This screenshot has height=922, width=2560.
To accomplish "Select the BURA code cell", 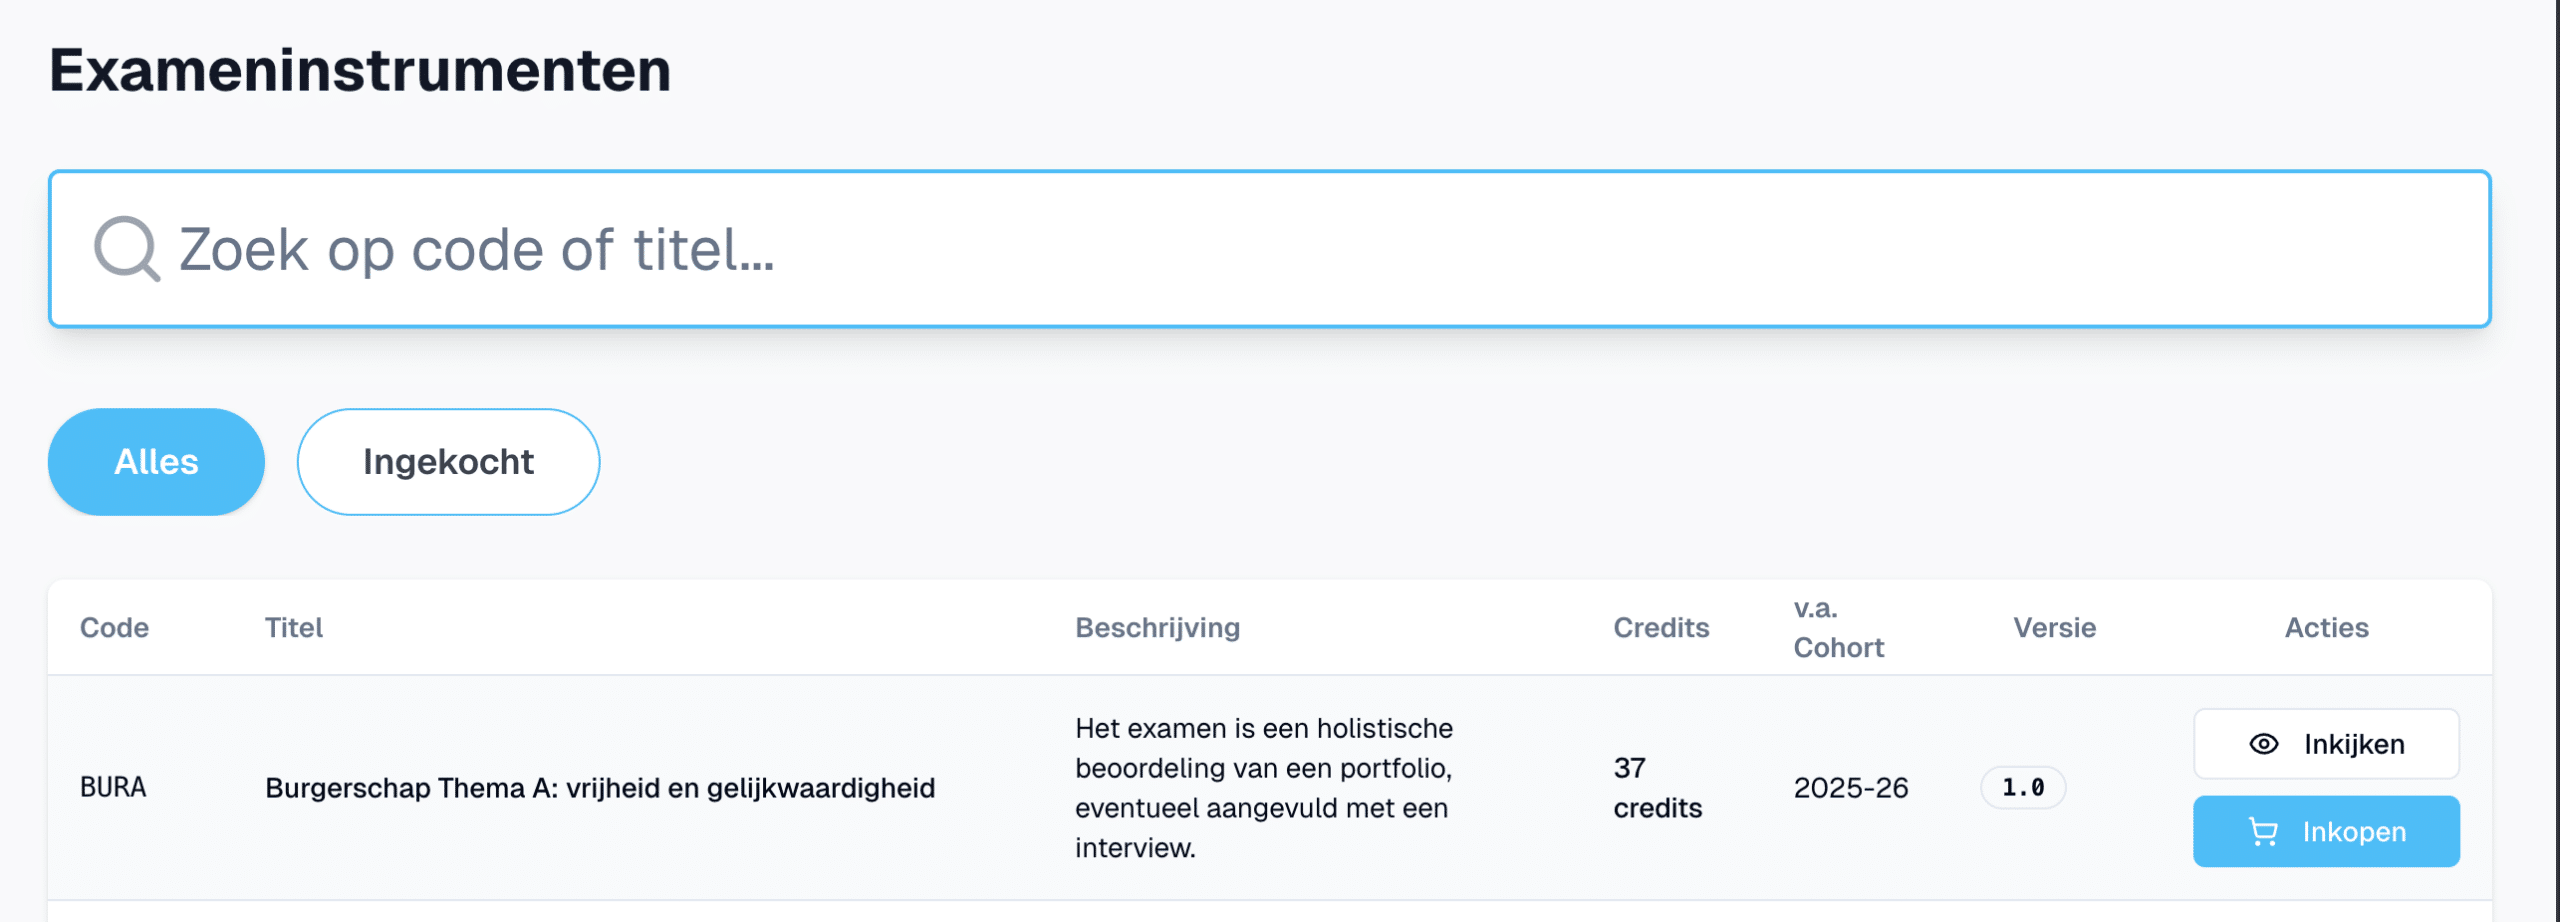I will pos(113,788).
